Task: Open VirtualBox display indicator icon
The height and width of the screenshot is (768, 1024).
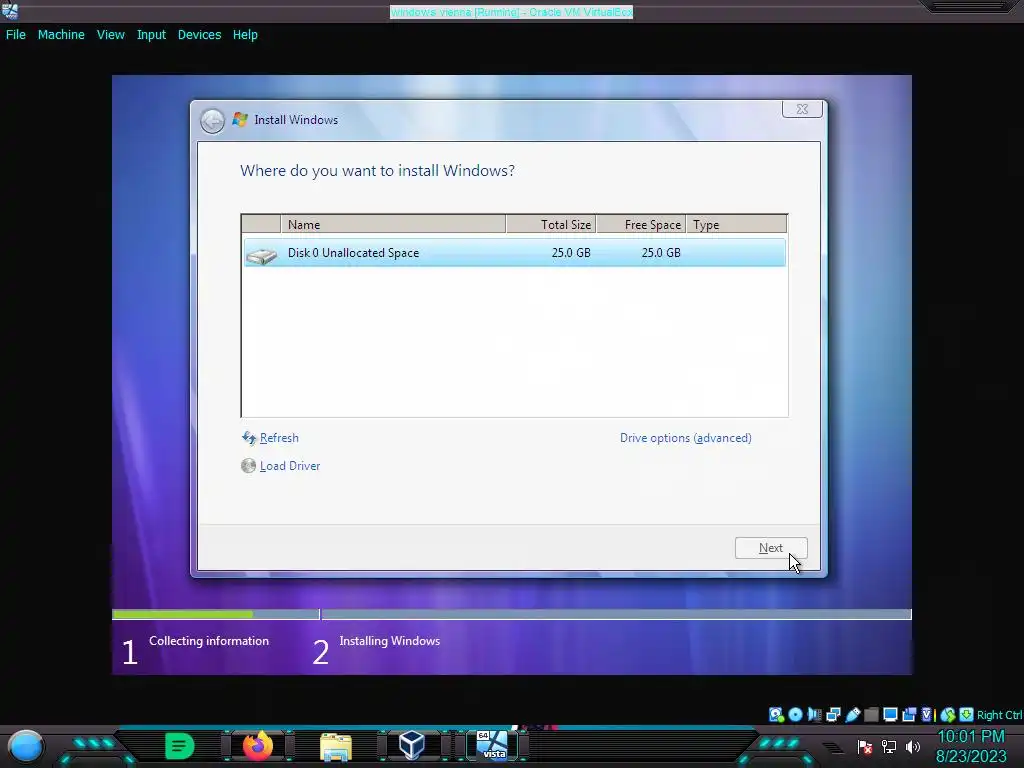Action: 890,714
